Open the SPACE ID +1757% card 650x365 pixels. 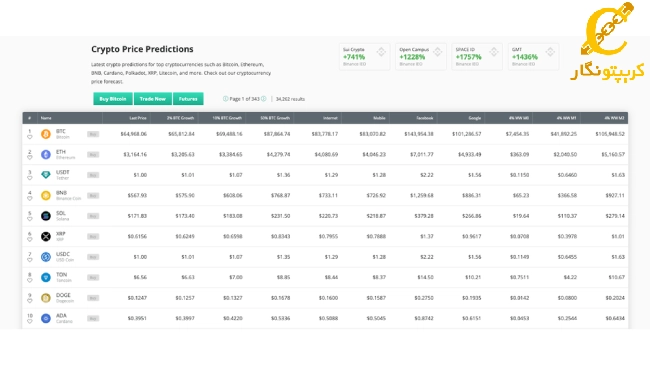477,56
